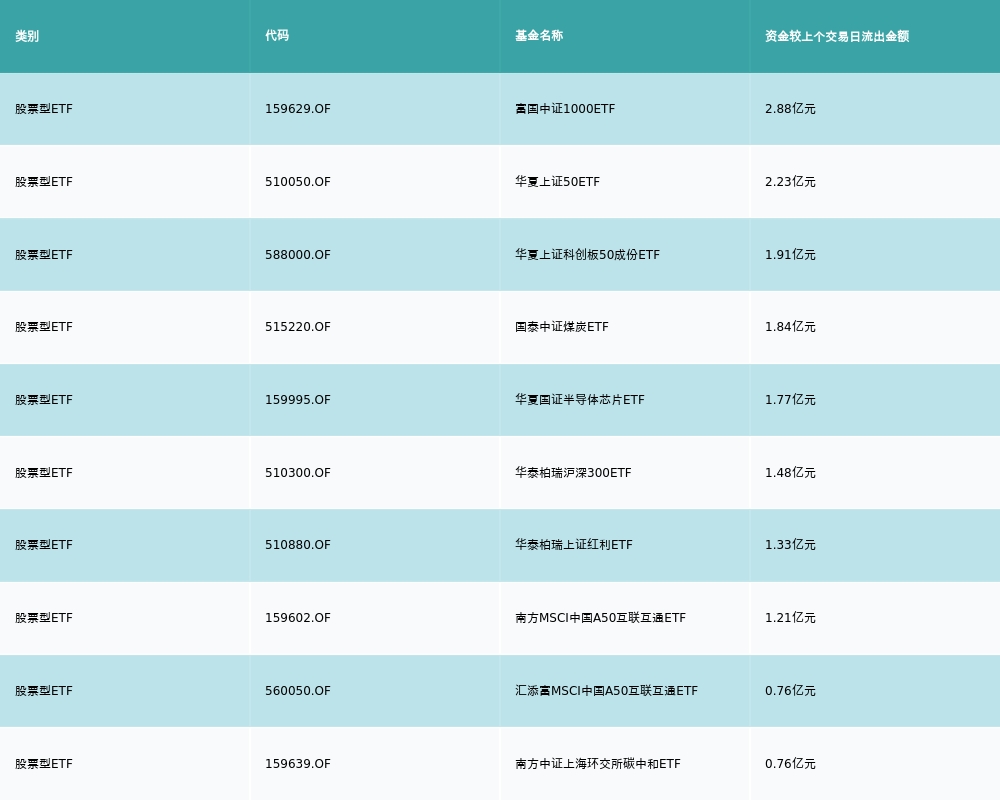Screen dimensions: 1000x800
Task: Select fund code 159629.OF
Action: 298,109
